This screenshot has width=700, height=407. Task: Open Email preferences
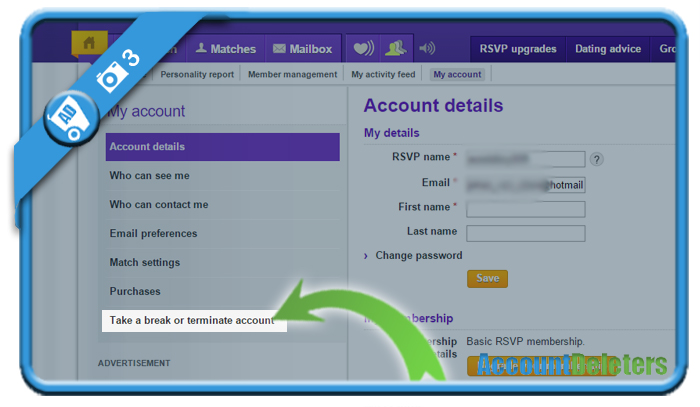(x=222, y=233)
